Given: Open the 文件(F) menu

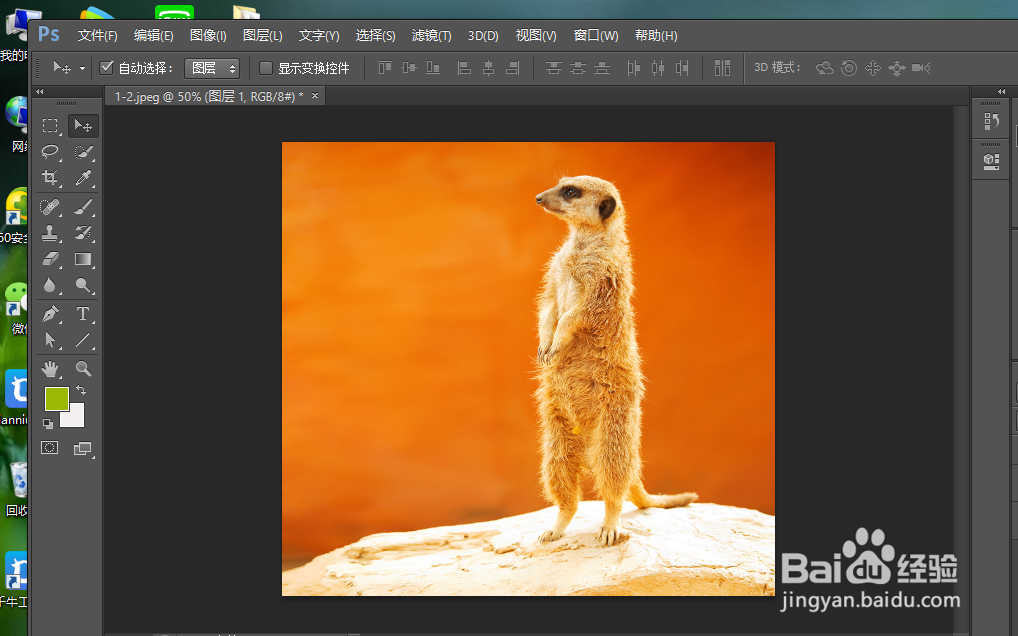Looking at the screenshot, I should point(97,36).
